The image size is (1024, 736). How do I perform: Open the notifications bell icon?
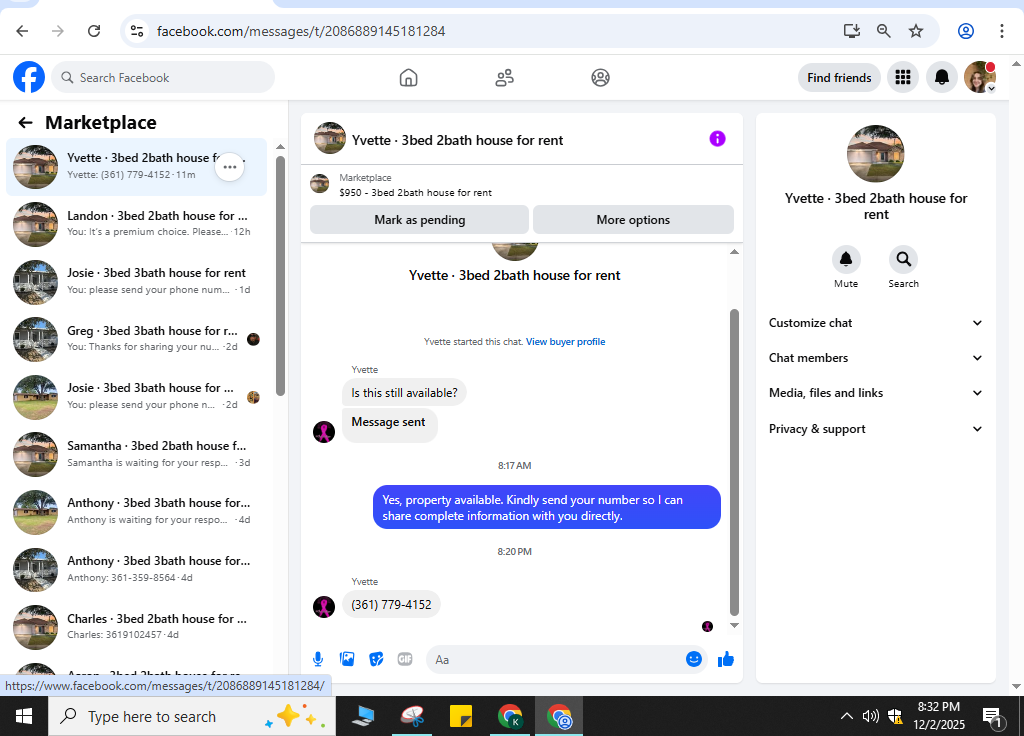click(x=942, y=78)
